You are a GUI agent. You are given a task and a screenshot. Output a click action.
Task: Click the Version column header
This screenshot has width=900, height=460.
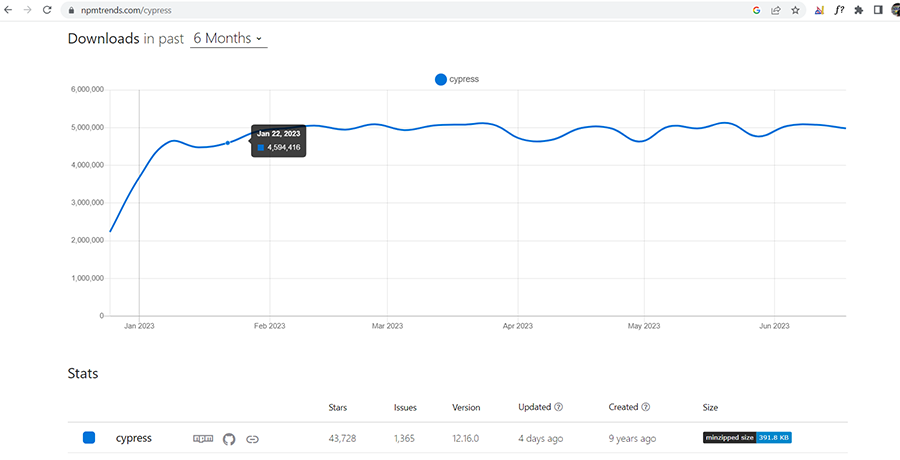pos(466,408)
